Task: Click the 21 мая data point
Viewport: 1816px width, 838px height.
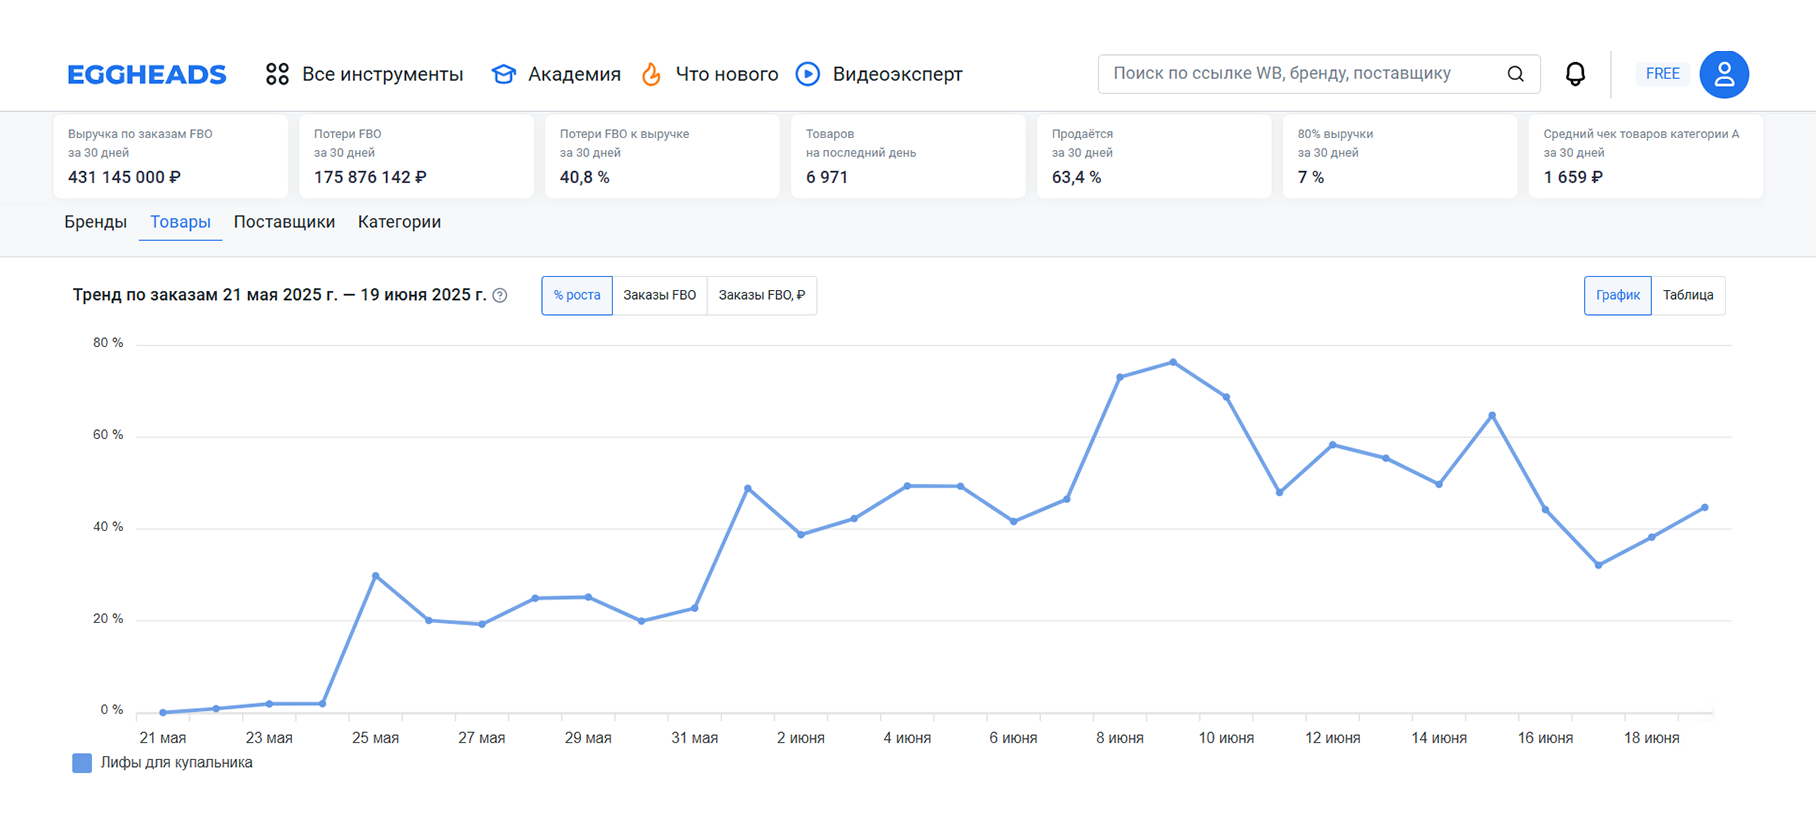Action: (163, 713)
